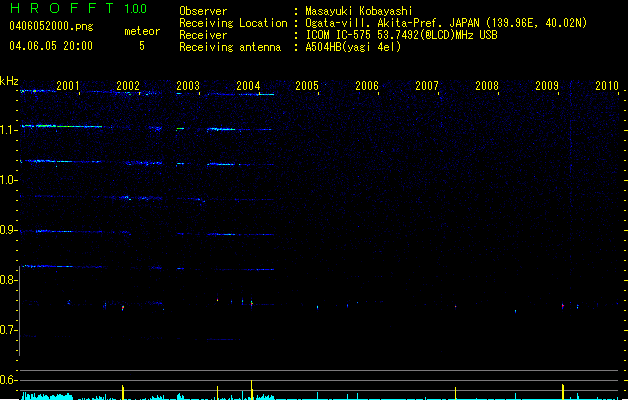Select the meteor count value 5
The height and width of the screenshot is (400, 629).
[x=142, y=46]
